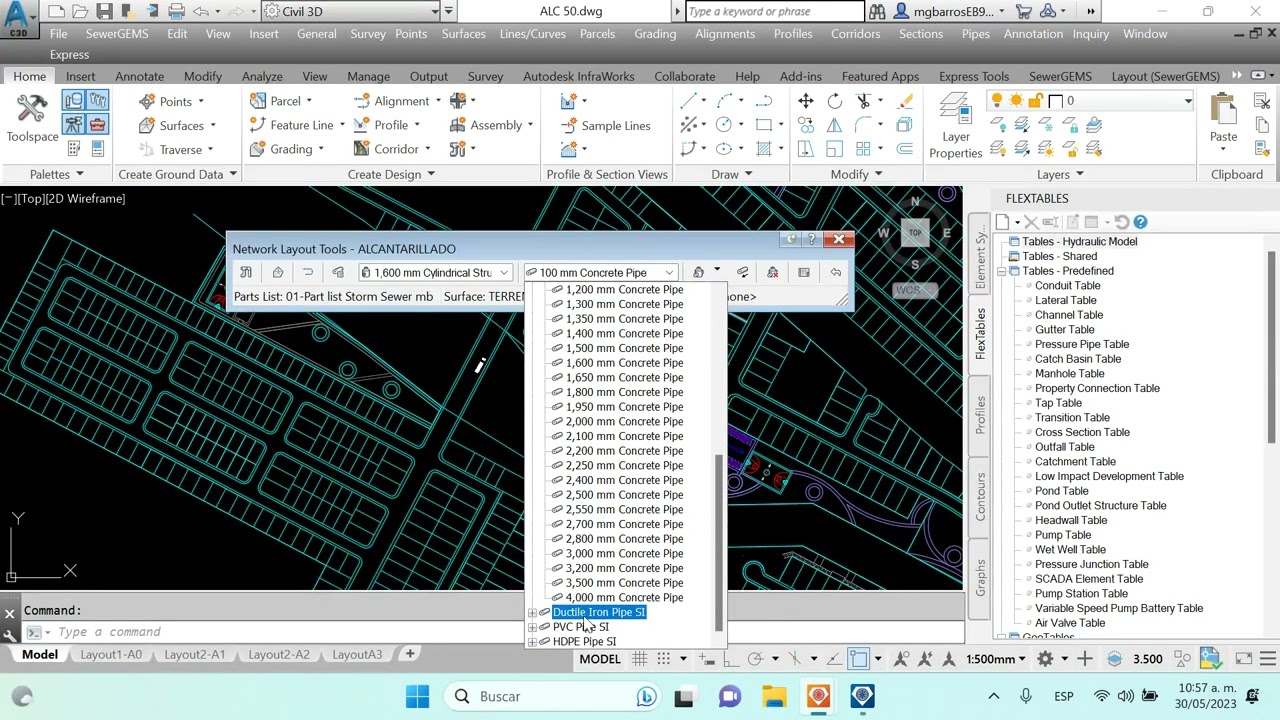Open Layer Properties manager
This screenshot has width=1280, height=720.
coord(955,126)
